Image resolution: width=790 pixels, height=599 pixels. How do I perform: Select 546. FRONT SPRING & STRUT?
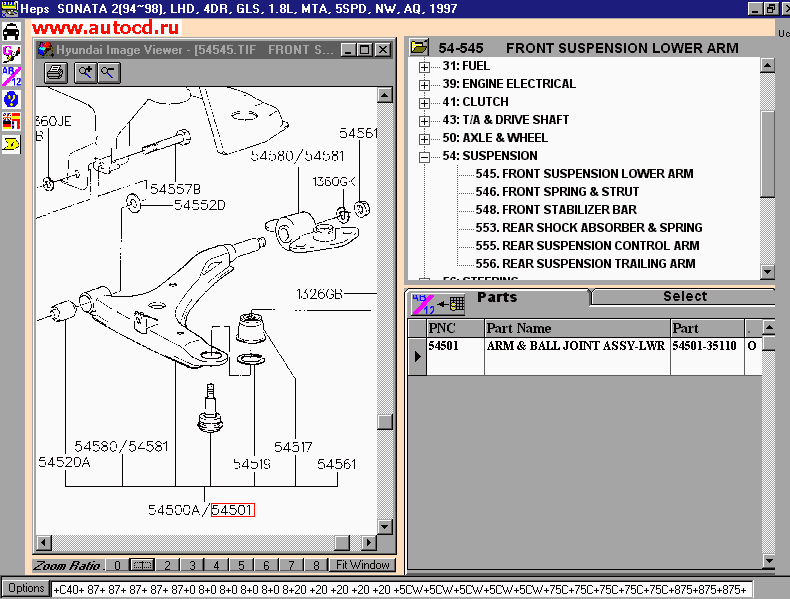557,192
